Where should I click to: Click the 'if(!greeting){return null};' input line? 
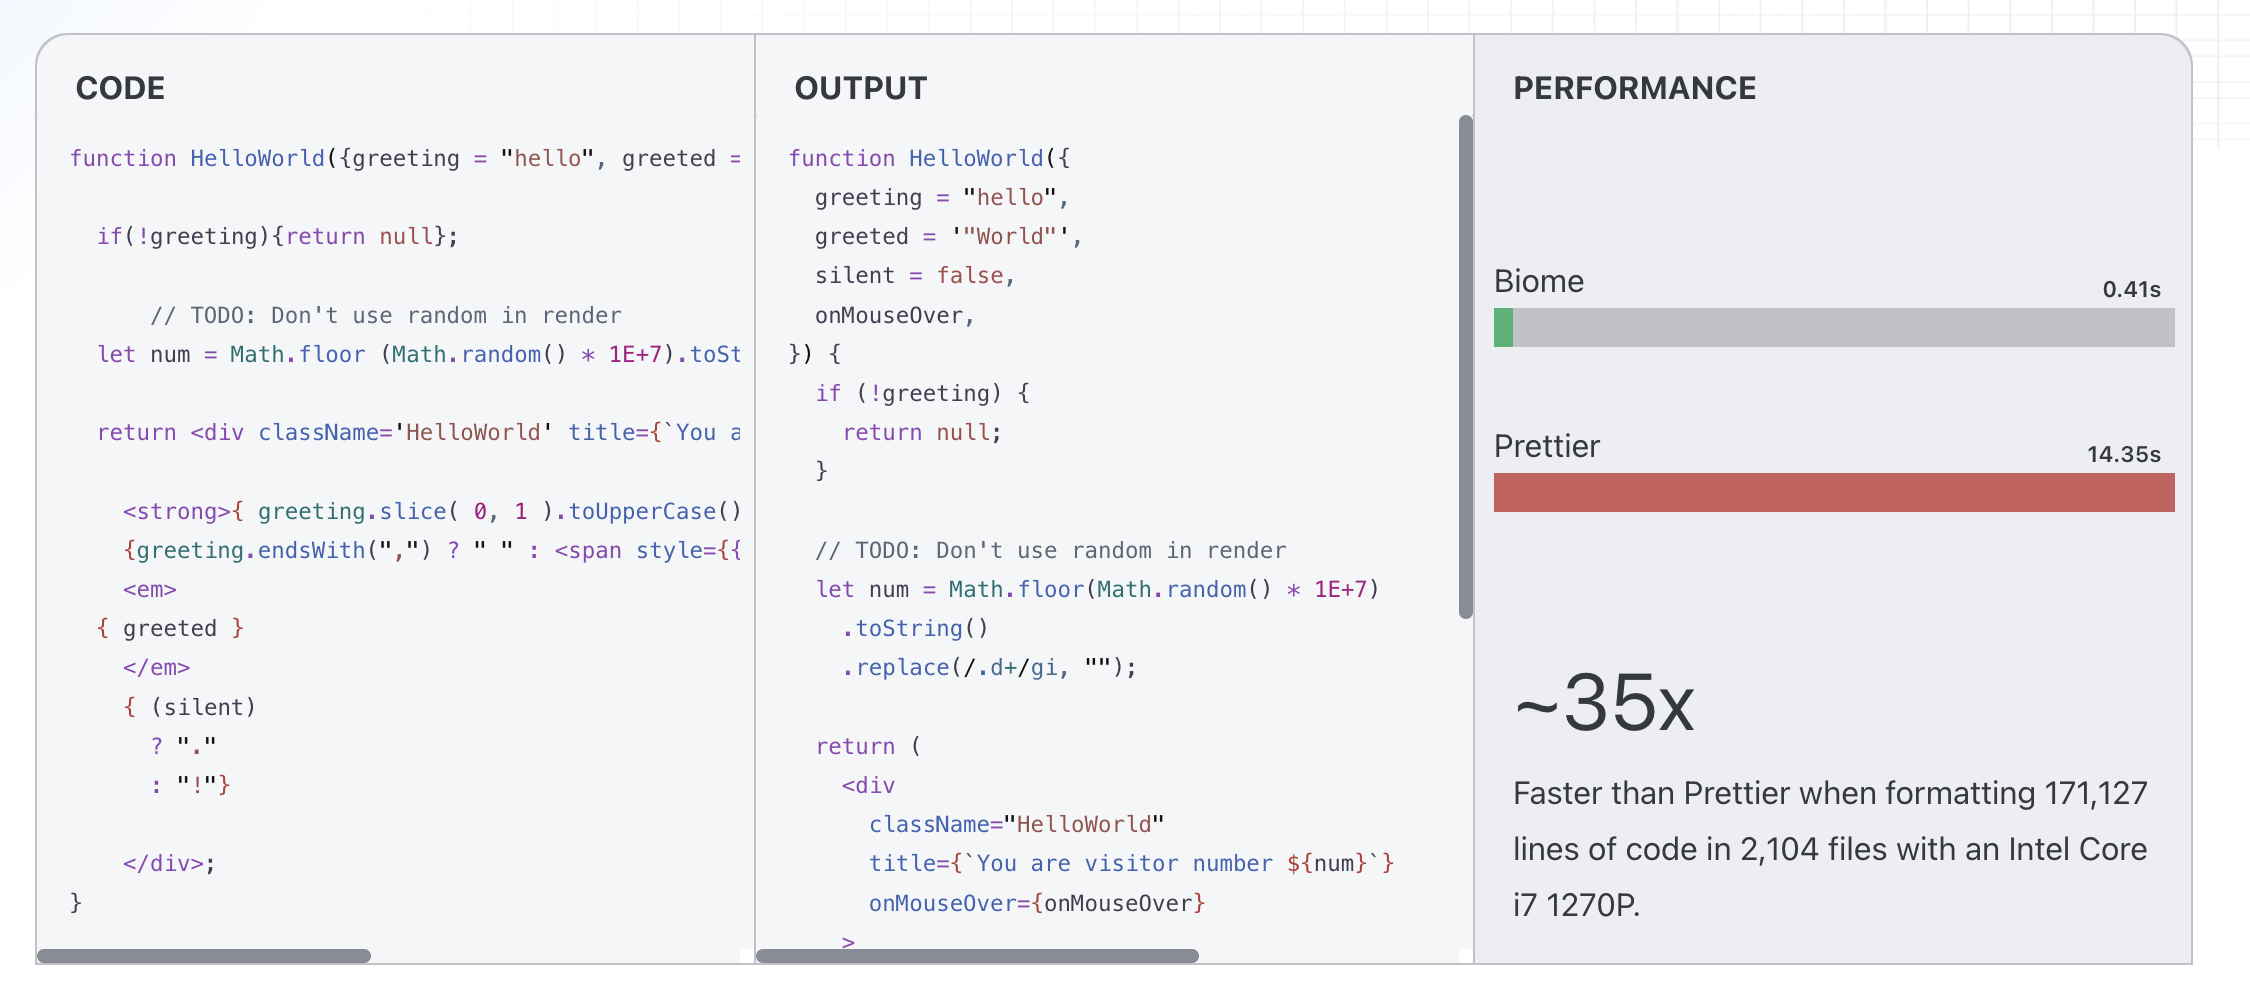(x=277, y=236)
